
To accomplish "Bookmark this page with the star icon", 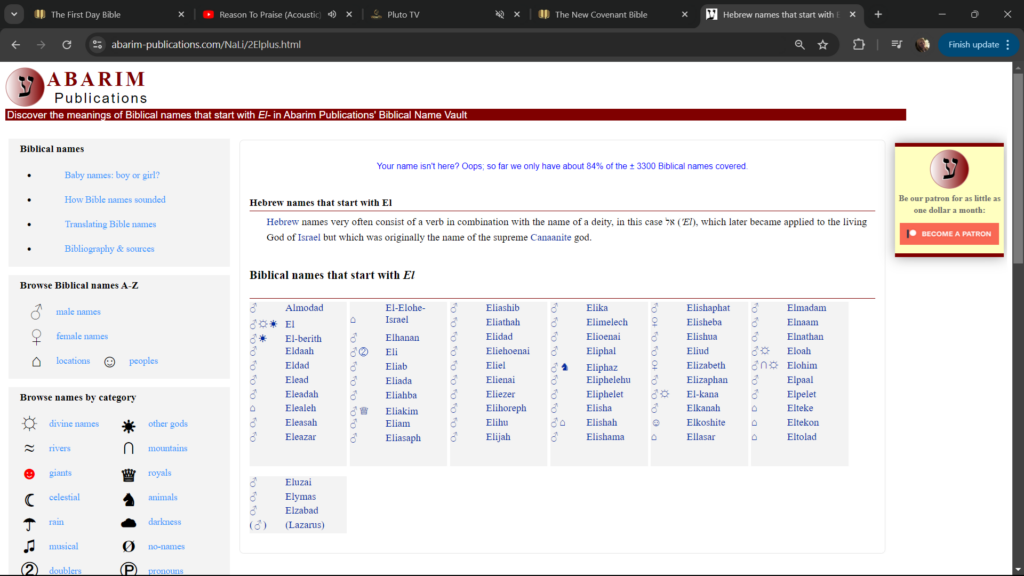I will point(823,45).
